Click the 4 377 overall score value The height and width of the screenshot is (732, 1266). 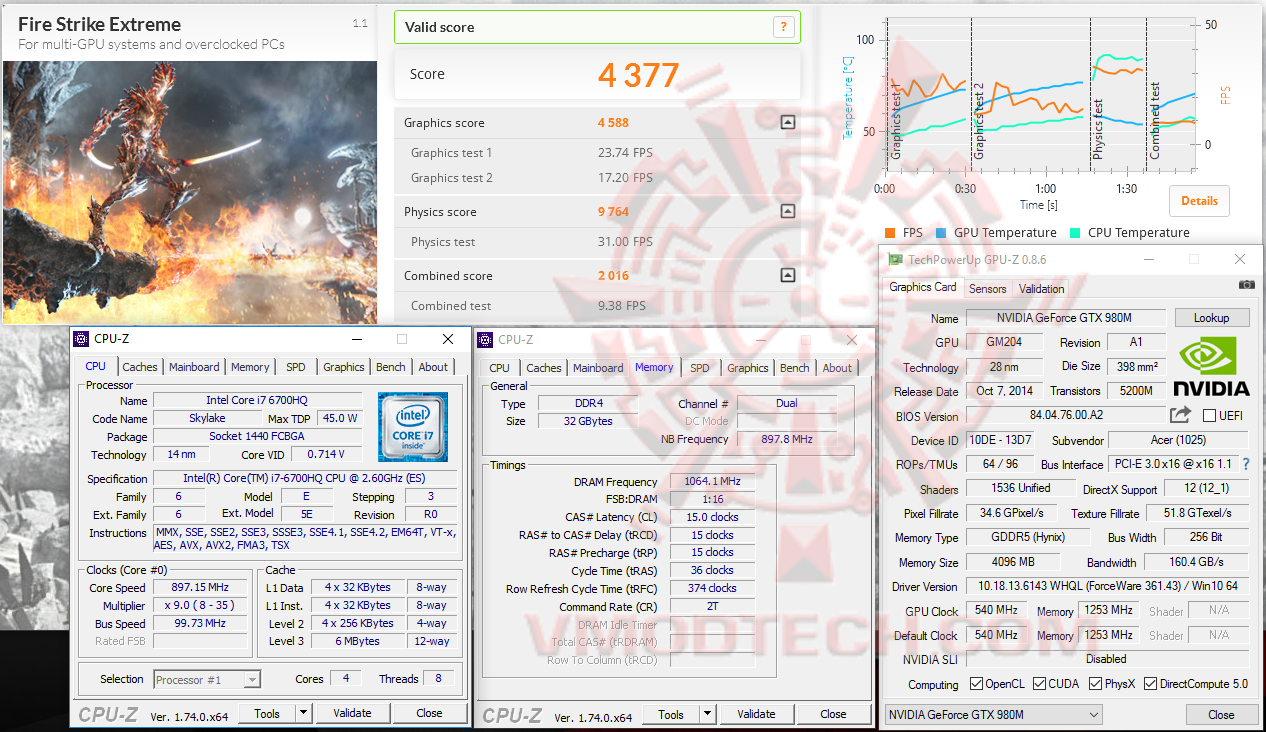click(638, 75)
